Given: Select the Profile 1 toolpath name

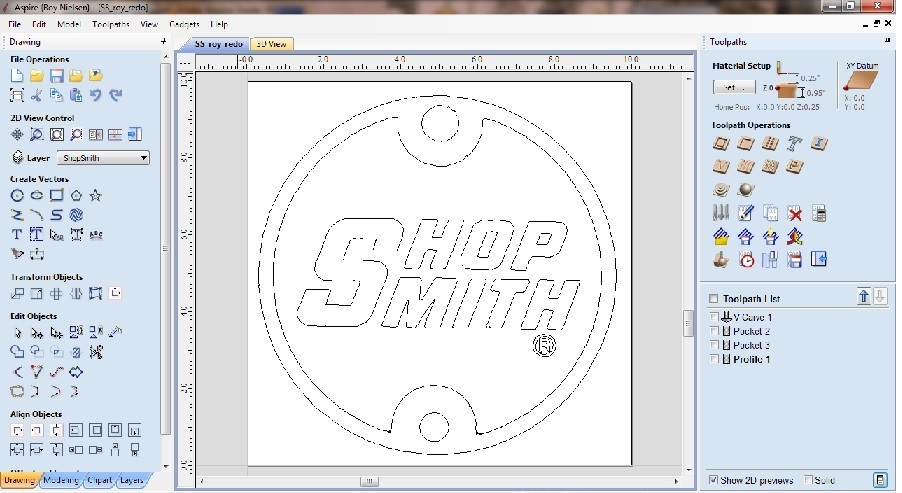Looking at the screenshot, I should click(x=751, y=359).
